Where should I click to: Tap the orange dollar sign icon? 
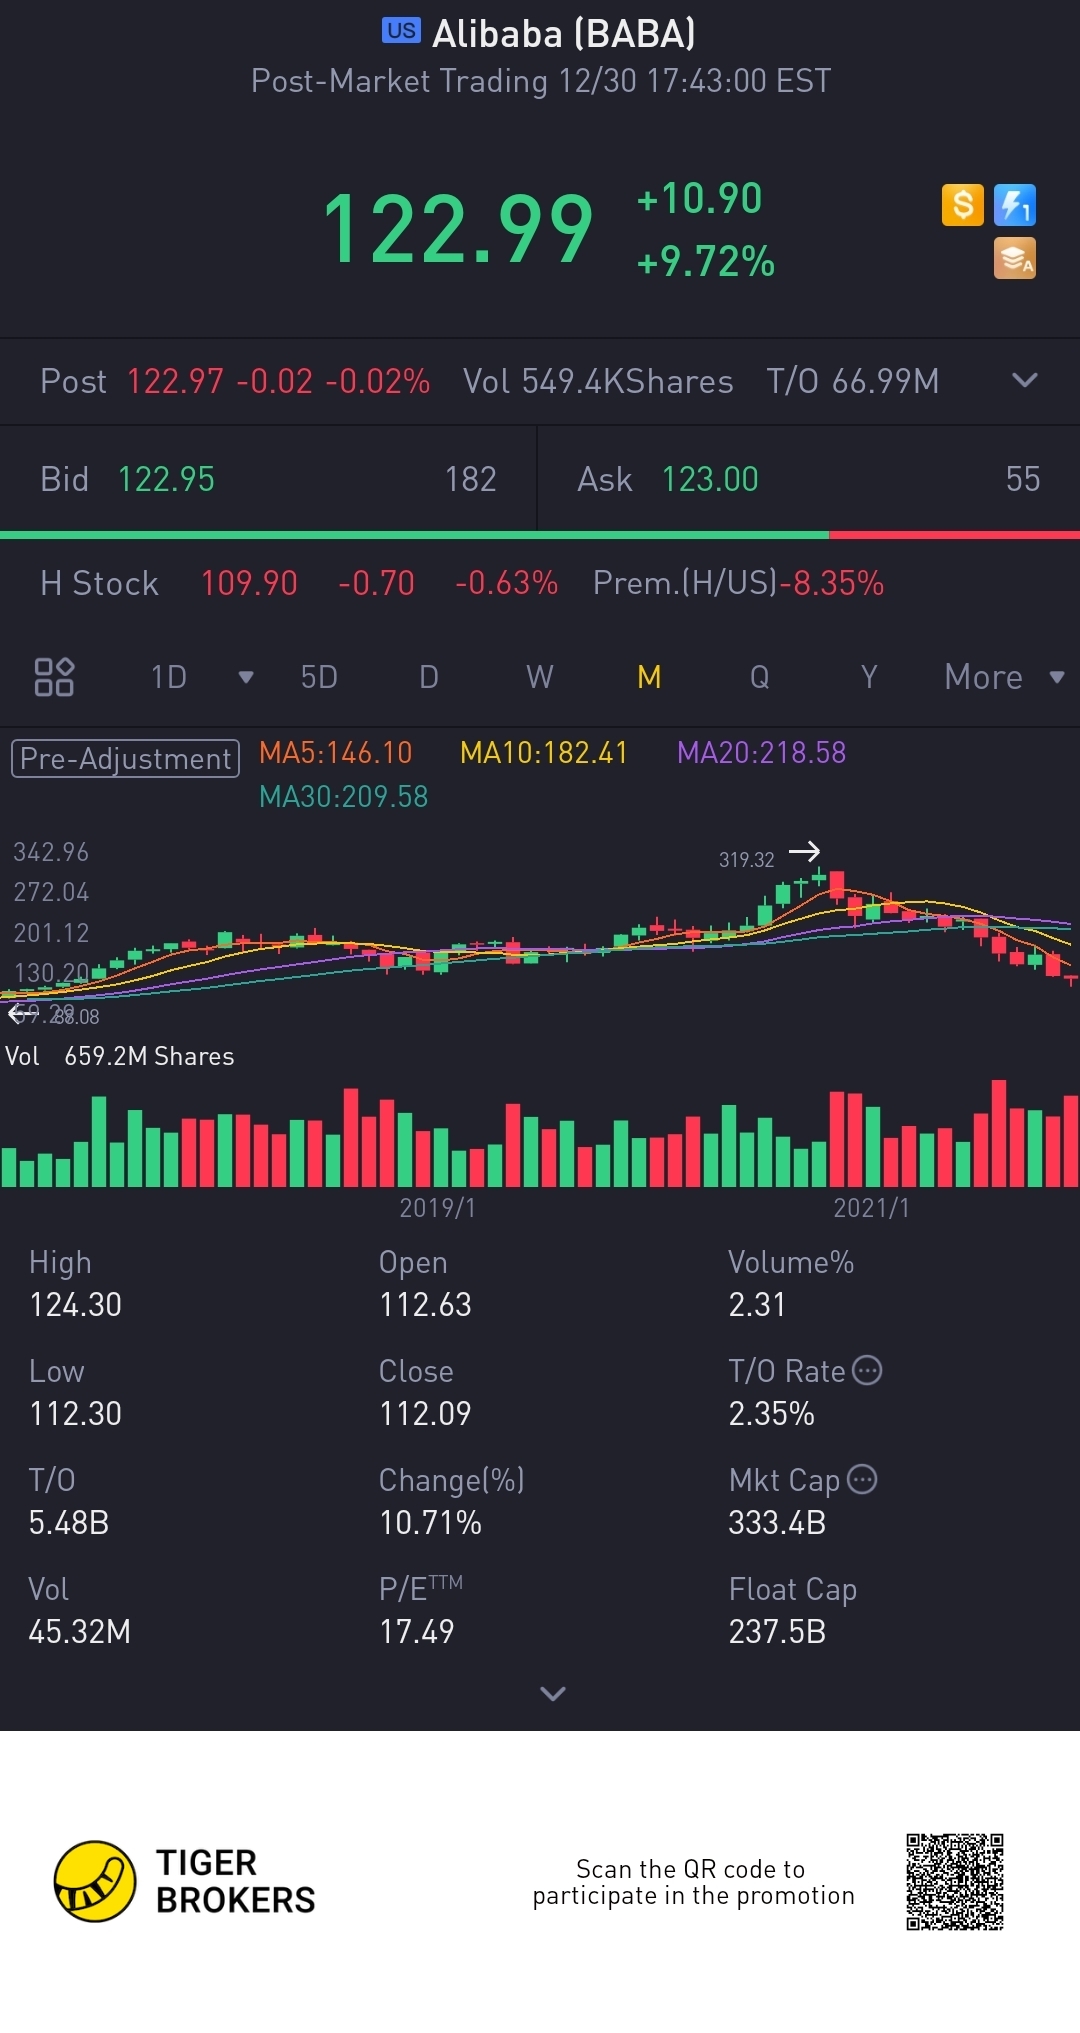click(962, 205)
